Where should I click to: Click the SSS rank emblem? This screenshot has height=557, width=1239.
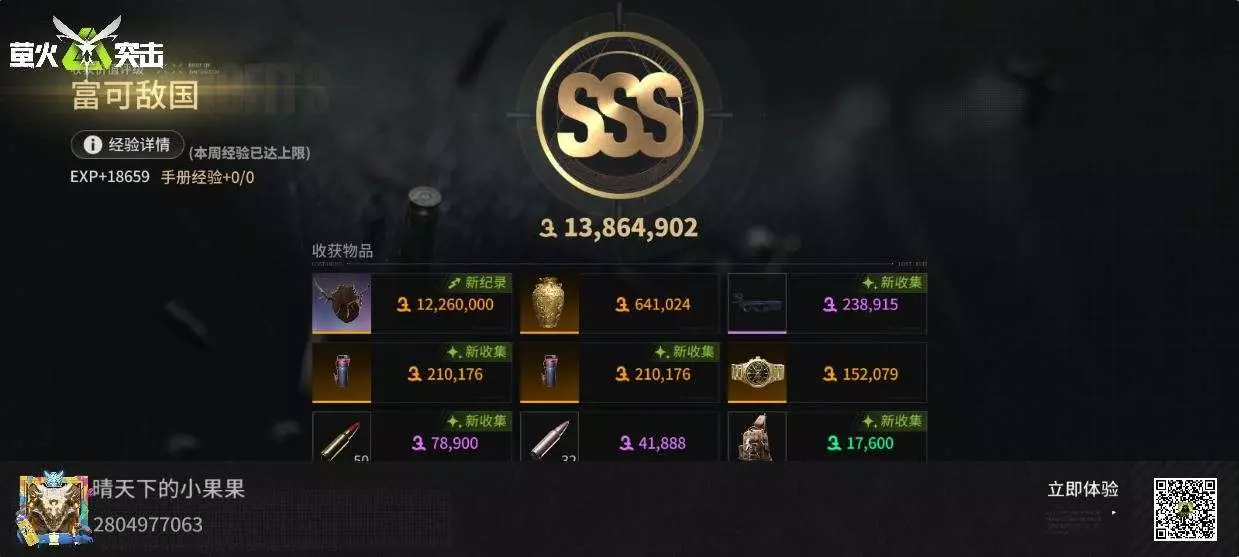point(619,115)
